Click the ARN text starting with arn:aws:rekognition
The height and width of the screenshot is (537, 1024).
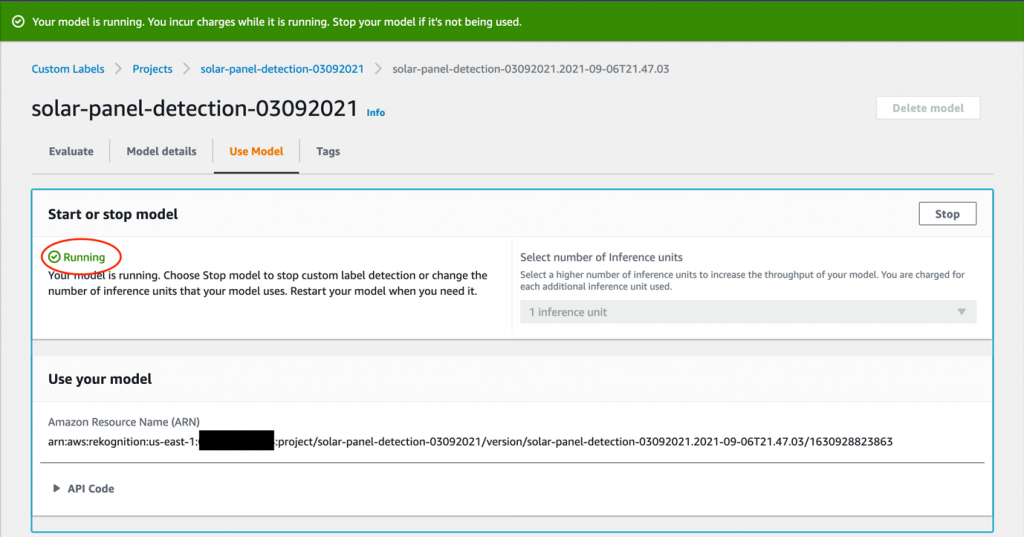pos(470,442)
